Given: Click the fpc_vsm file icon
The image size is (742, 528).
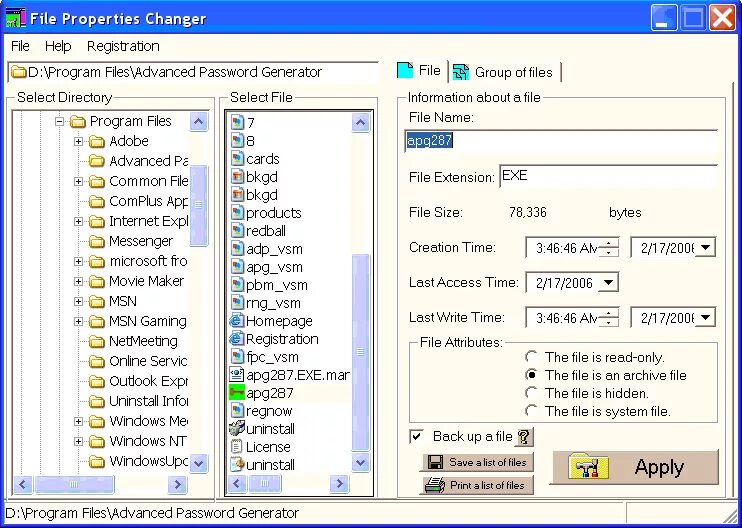Looking at the screenshot, I should click(x=237, y=357).
